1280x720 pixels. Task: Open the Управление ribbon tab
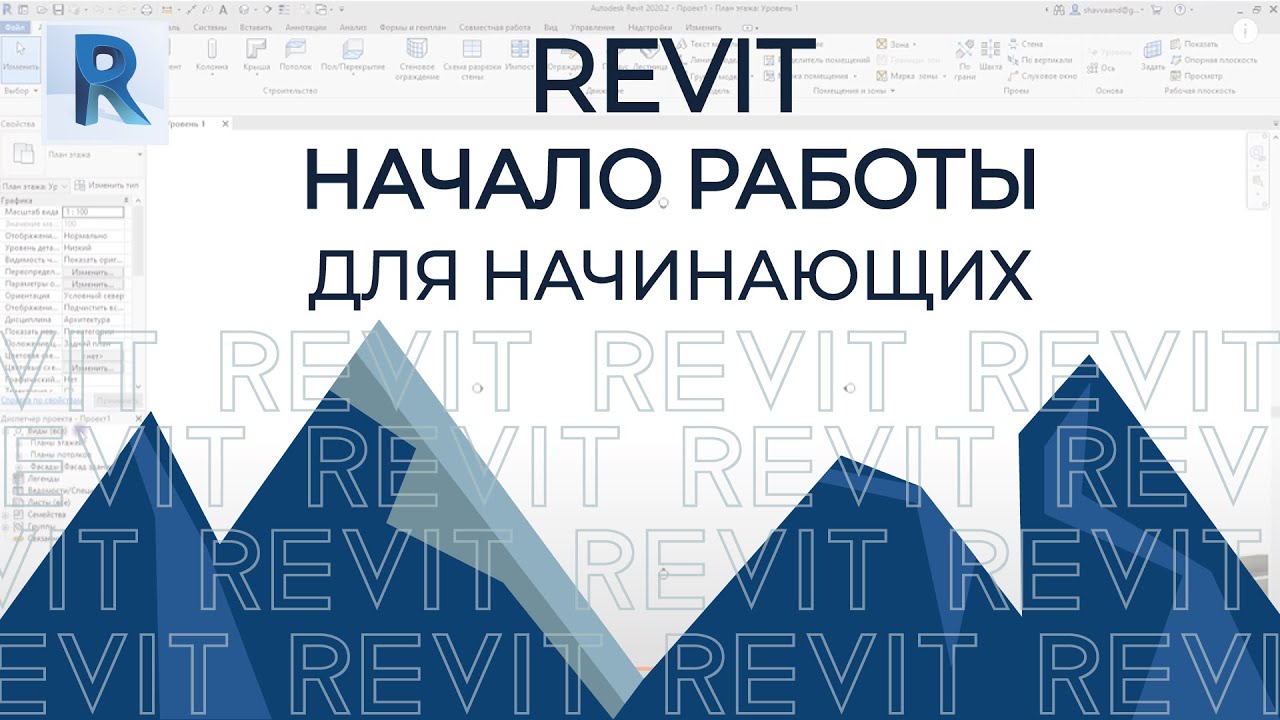pos(593,27)
